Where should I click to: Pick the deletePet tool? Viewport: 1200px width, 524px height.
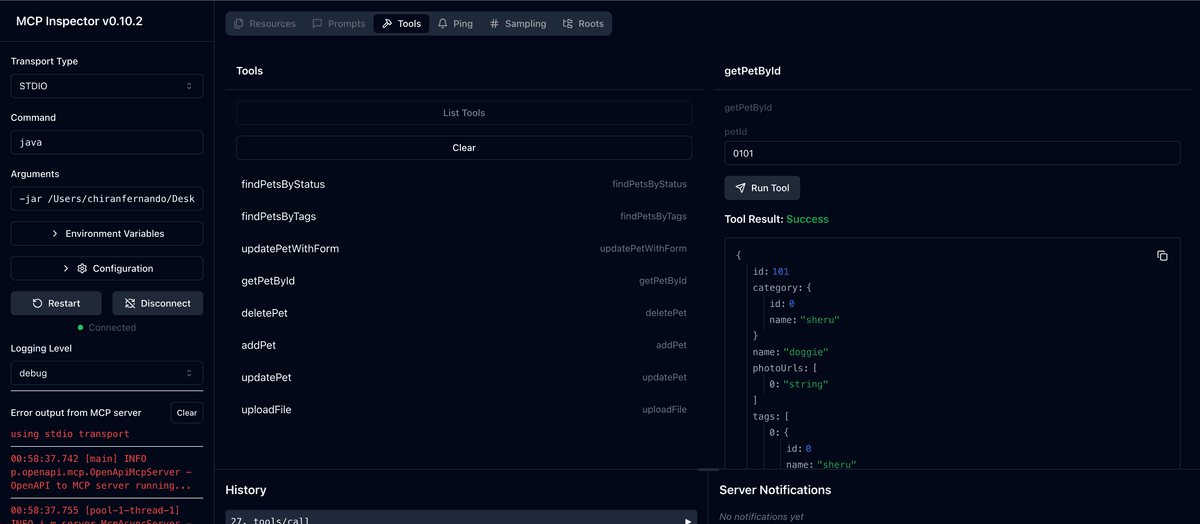click(x=464, y=313)
